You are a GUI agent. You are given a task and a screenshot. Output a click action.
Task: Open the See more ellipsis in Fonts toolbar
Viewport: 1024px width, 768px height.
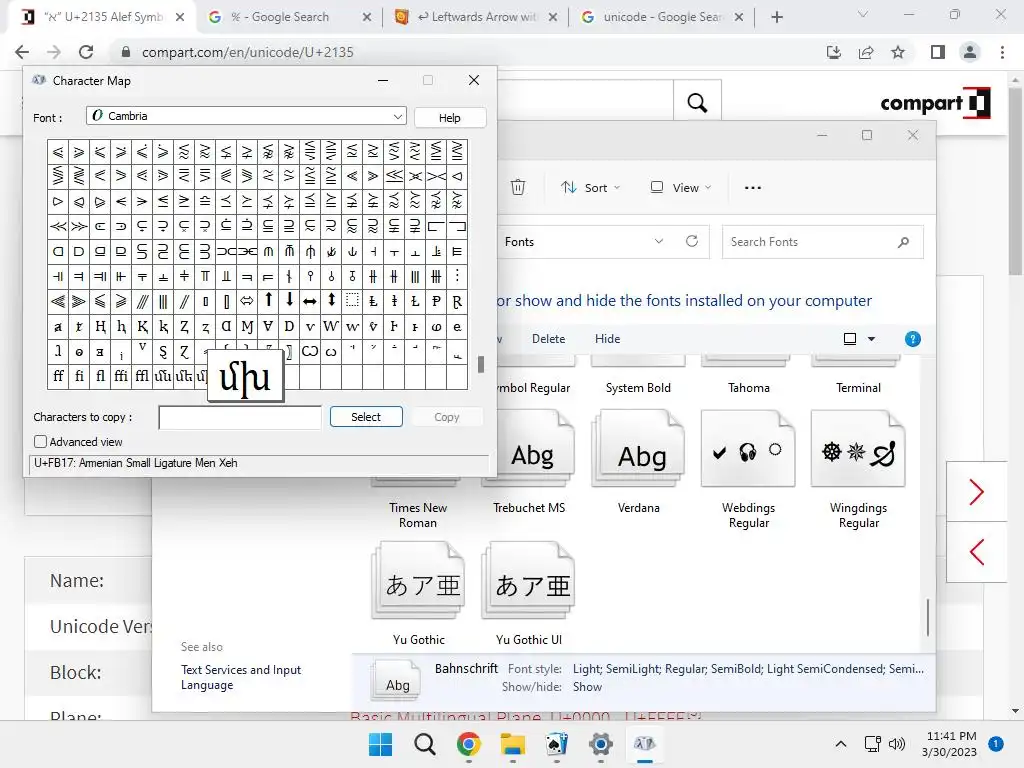click(x=752, y=187)
